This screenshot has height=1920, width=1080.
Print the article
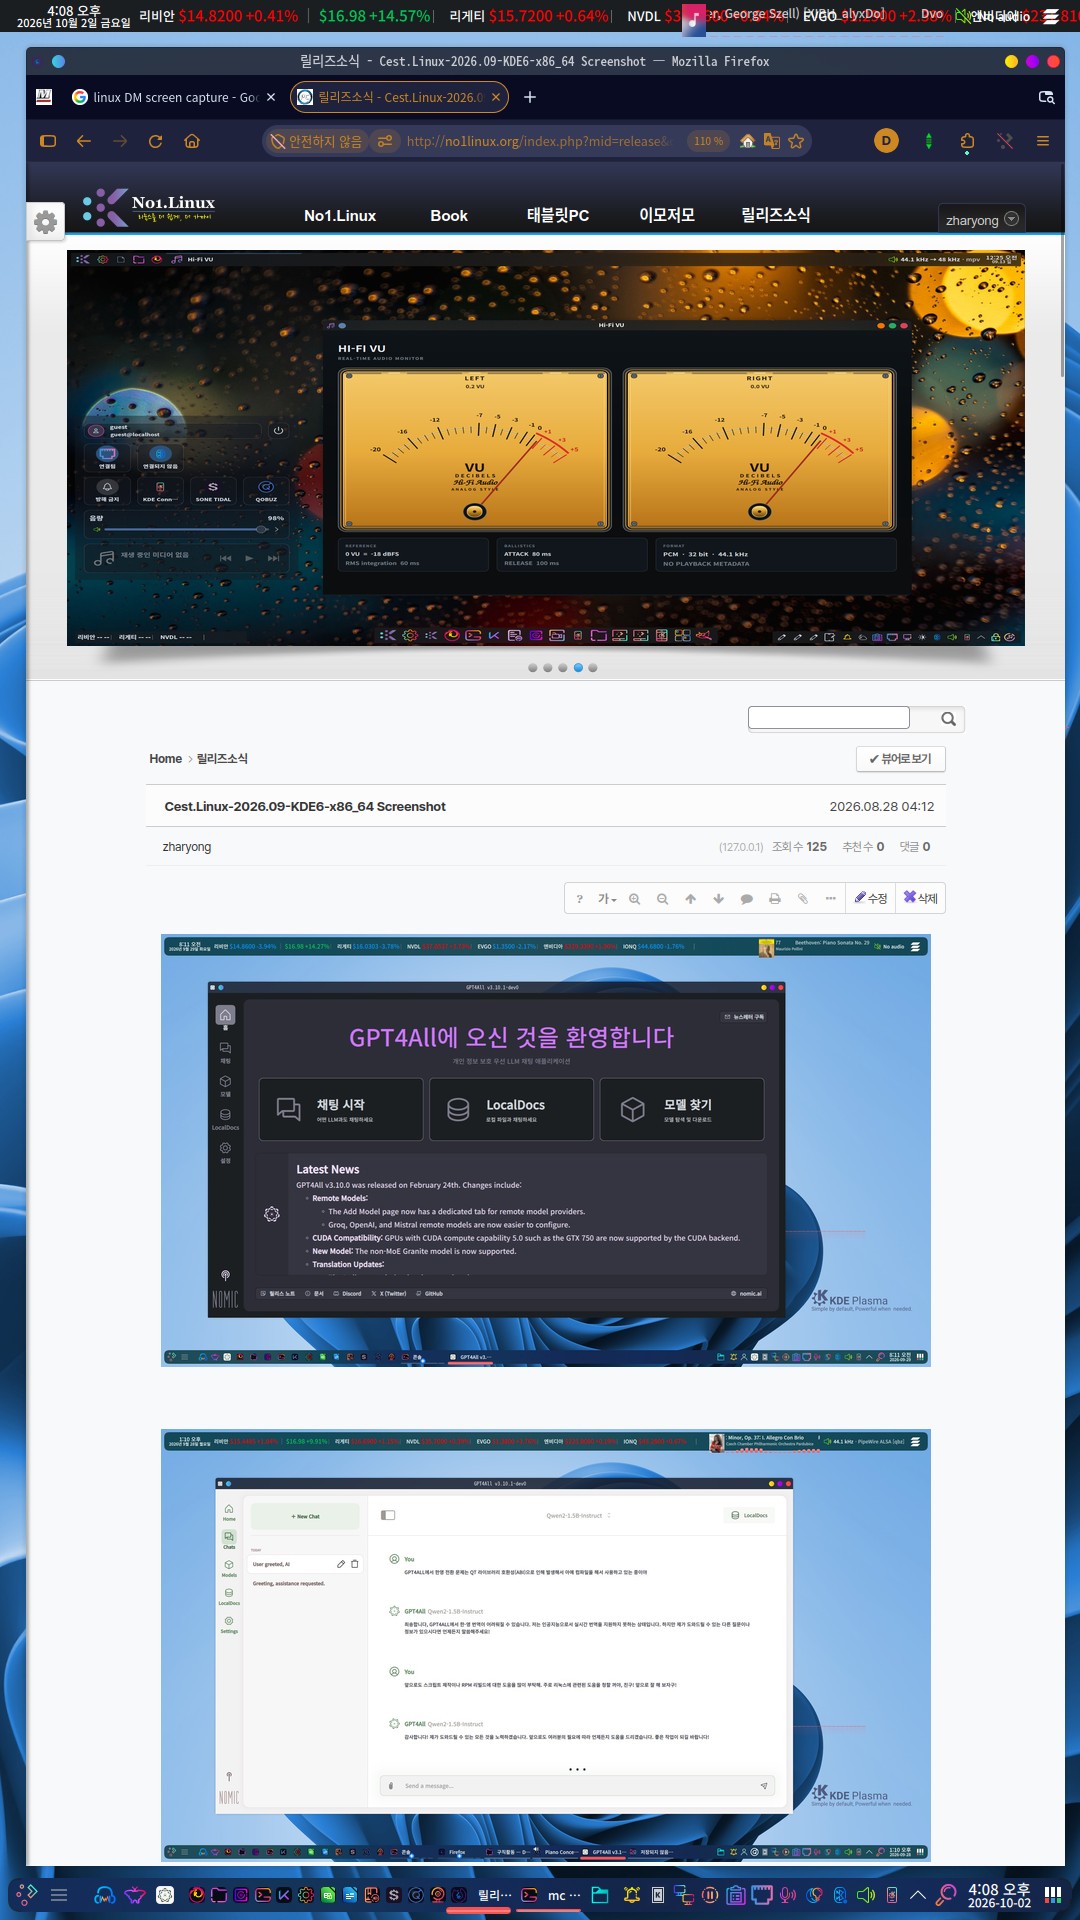pos(774,898)
